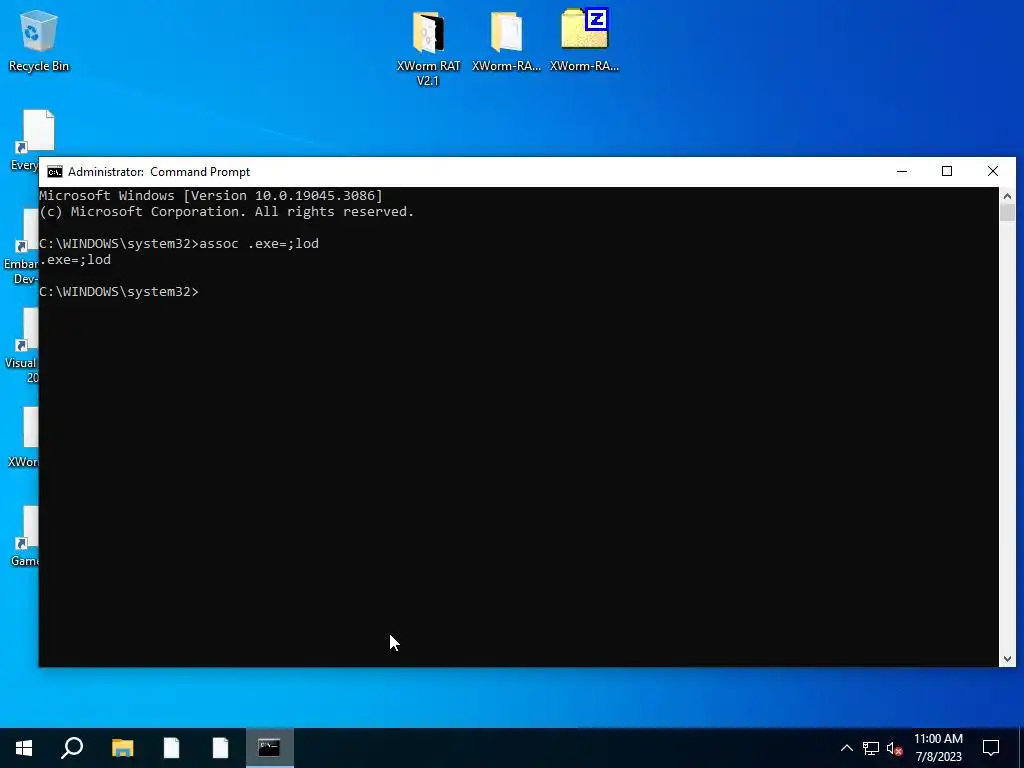Open the network status tray icon
The image size is (1024, 768).
point(871,748)
